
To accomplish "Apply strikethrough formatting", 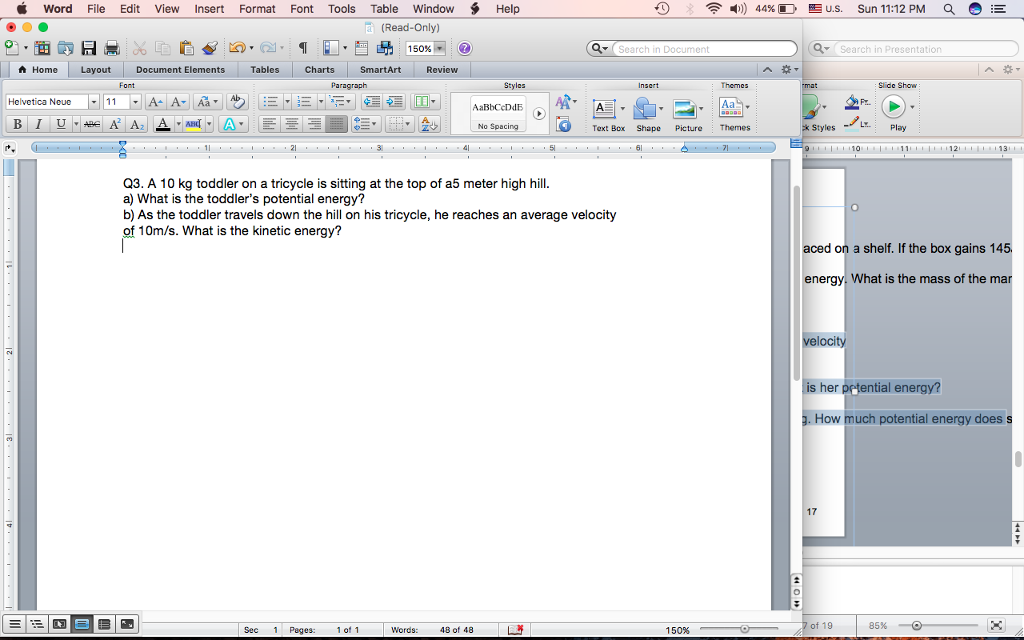I will point(92,124).
